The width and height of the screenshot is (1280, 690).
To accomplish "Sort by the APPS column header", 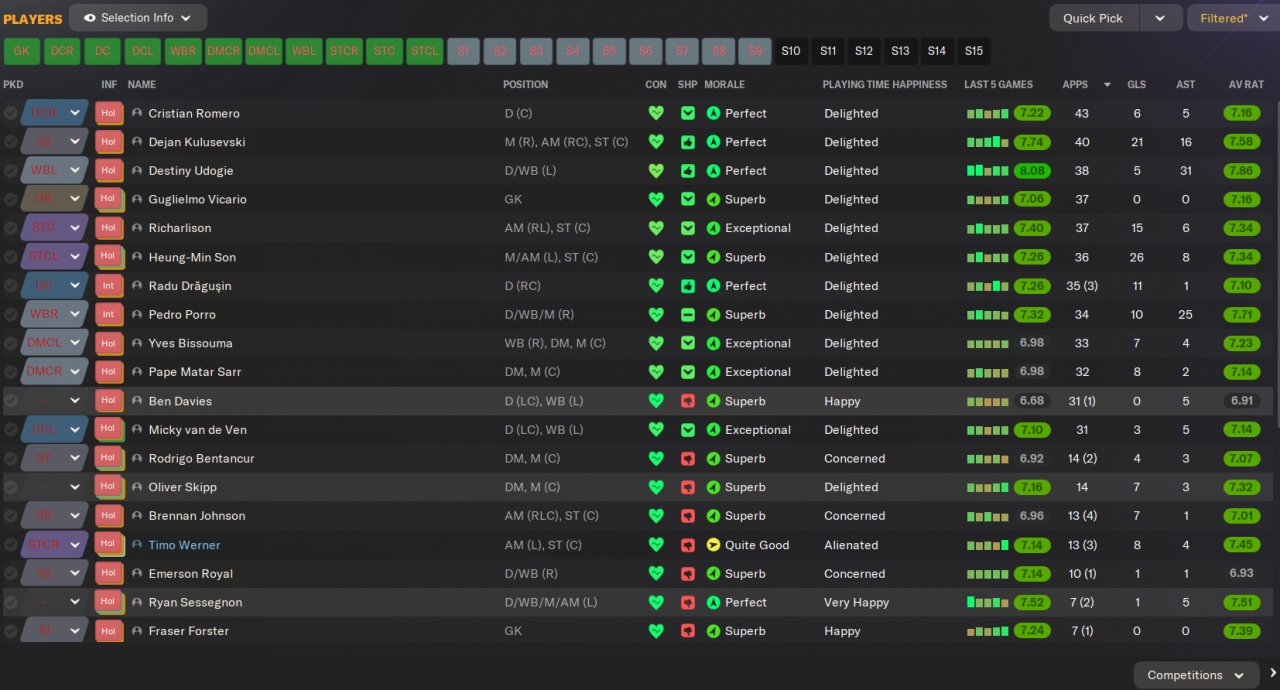I will 1075,85.
